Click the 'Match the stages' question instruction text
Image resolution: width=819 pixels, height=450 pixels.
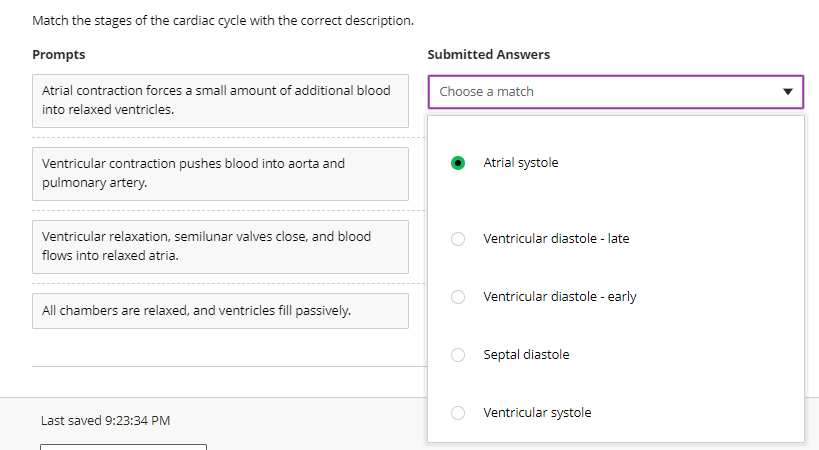pyautogui.click(x=222, y=20)
